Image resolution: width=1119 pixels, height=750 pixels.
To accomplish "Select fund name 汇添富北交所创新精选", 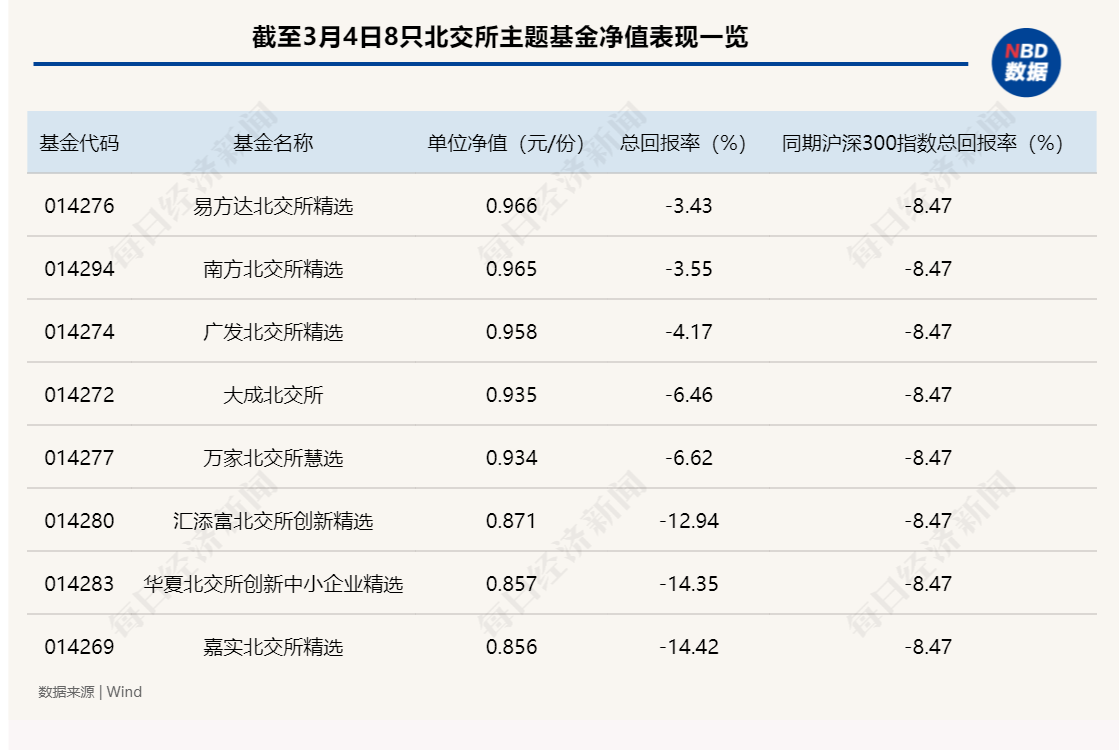I will (273, 521).
